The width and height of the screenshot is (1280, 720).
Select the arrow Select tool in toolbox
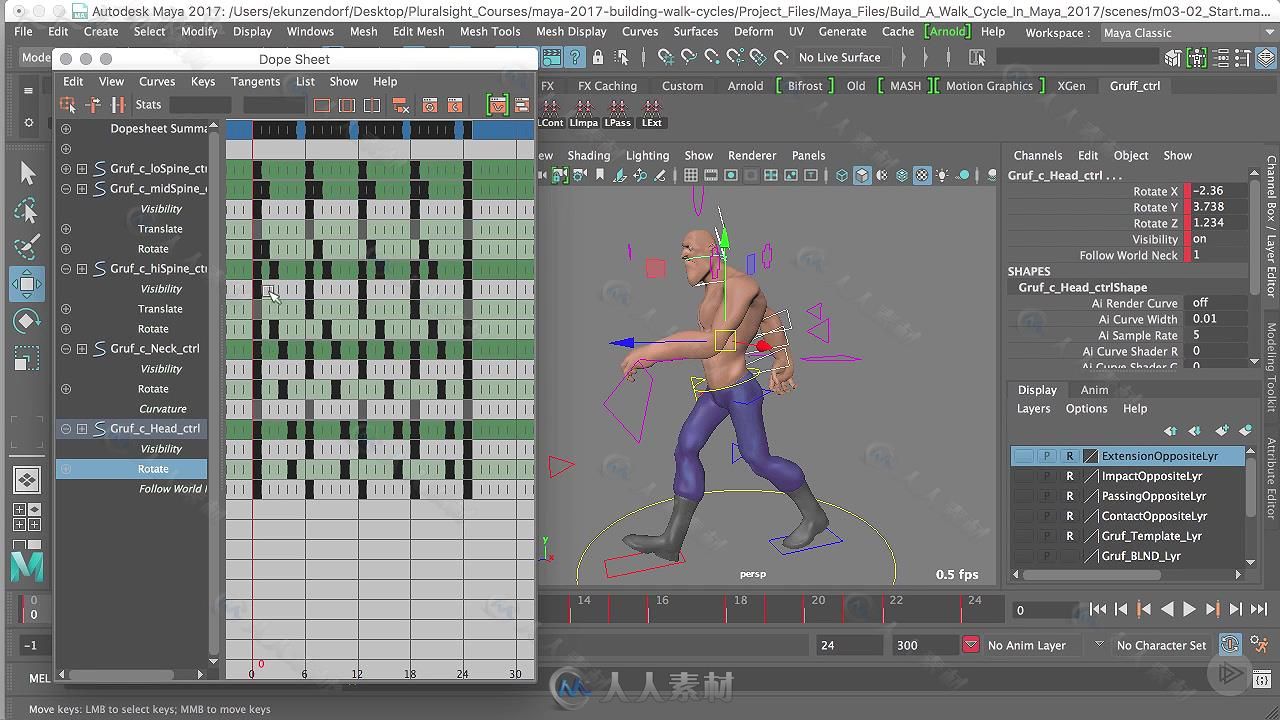tap(27, 173)
